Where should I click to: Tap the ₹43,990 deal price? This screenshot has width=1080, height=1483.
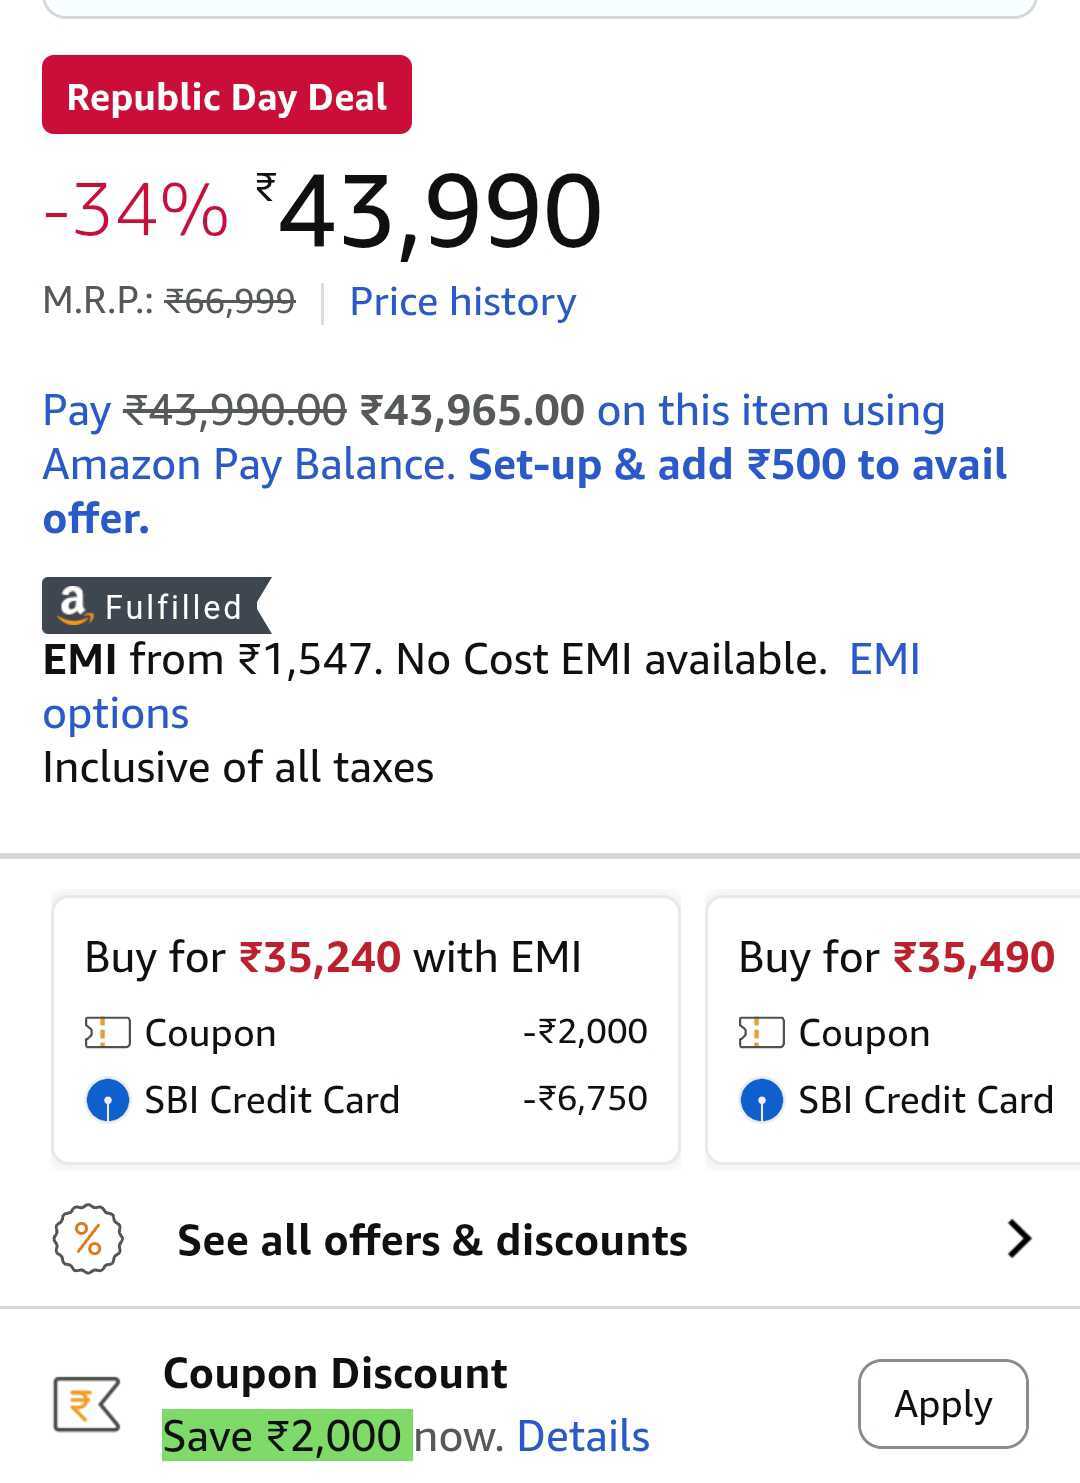click(438, 212)
